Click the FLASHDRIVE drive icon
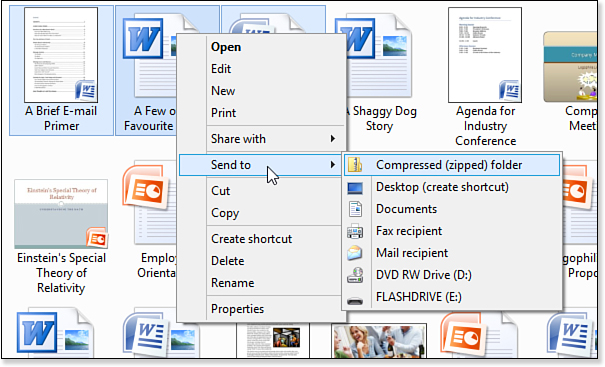605x367 pixels. pos(355,301)
